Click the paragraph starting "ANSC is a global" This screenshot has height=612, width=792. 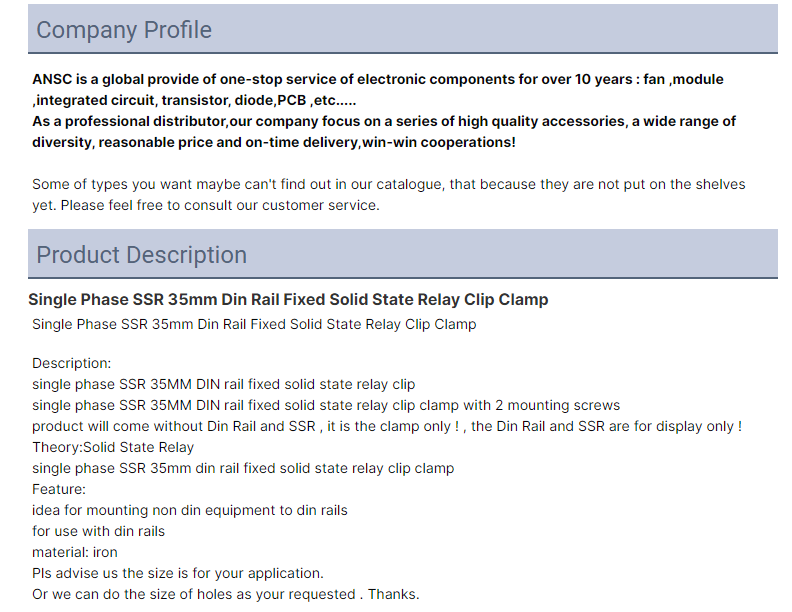point(378,89)
